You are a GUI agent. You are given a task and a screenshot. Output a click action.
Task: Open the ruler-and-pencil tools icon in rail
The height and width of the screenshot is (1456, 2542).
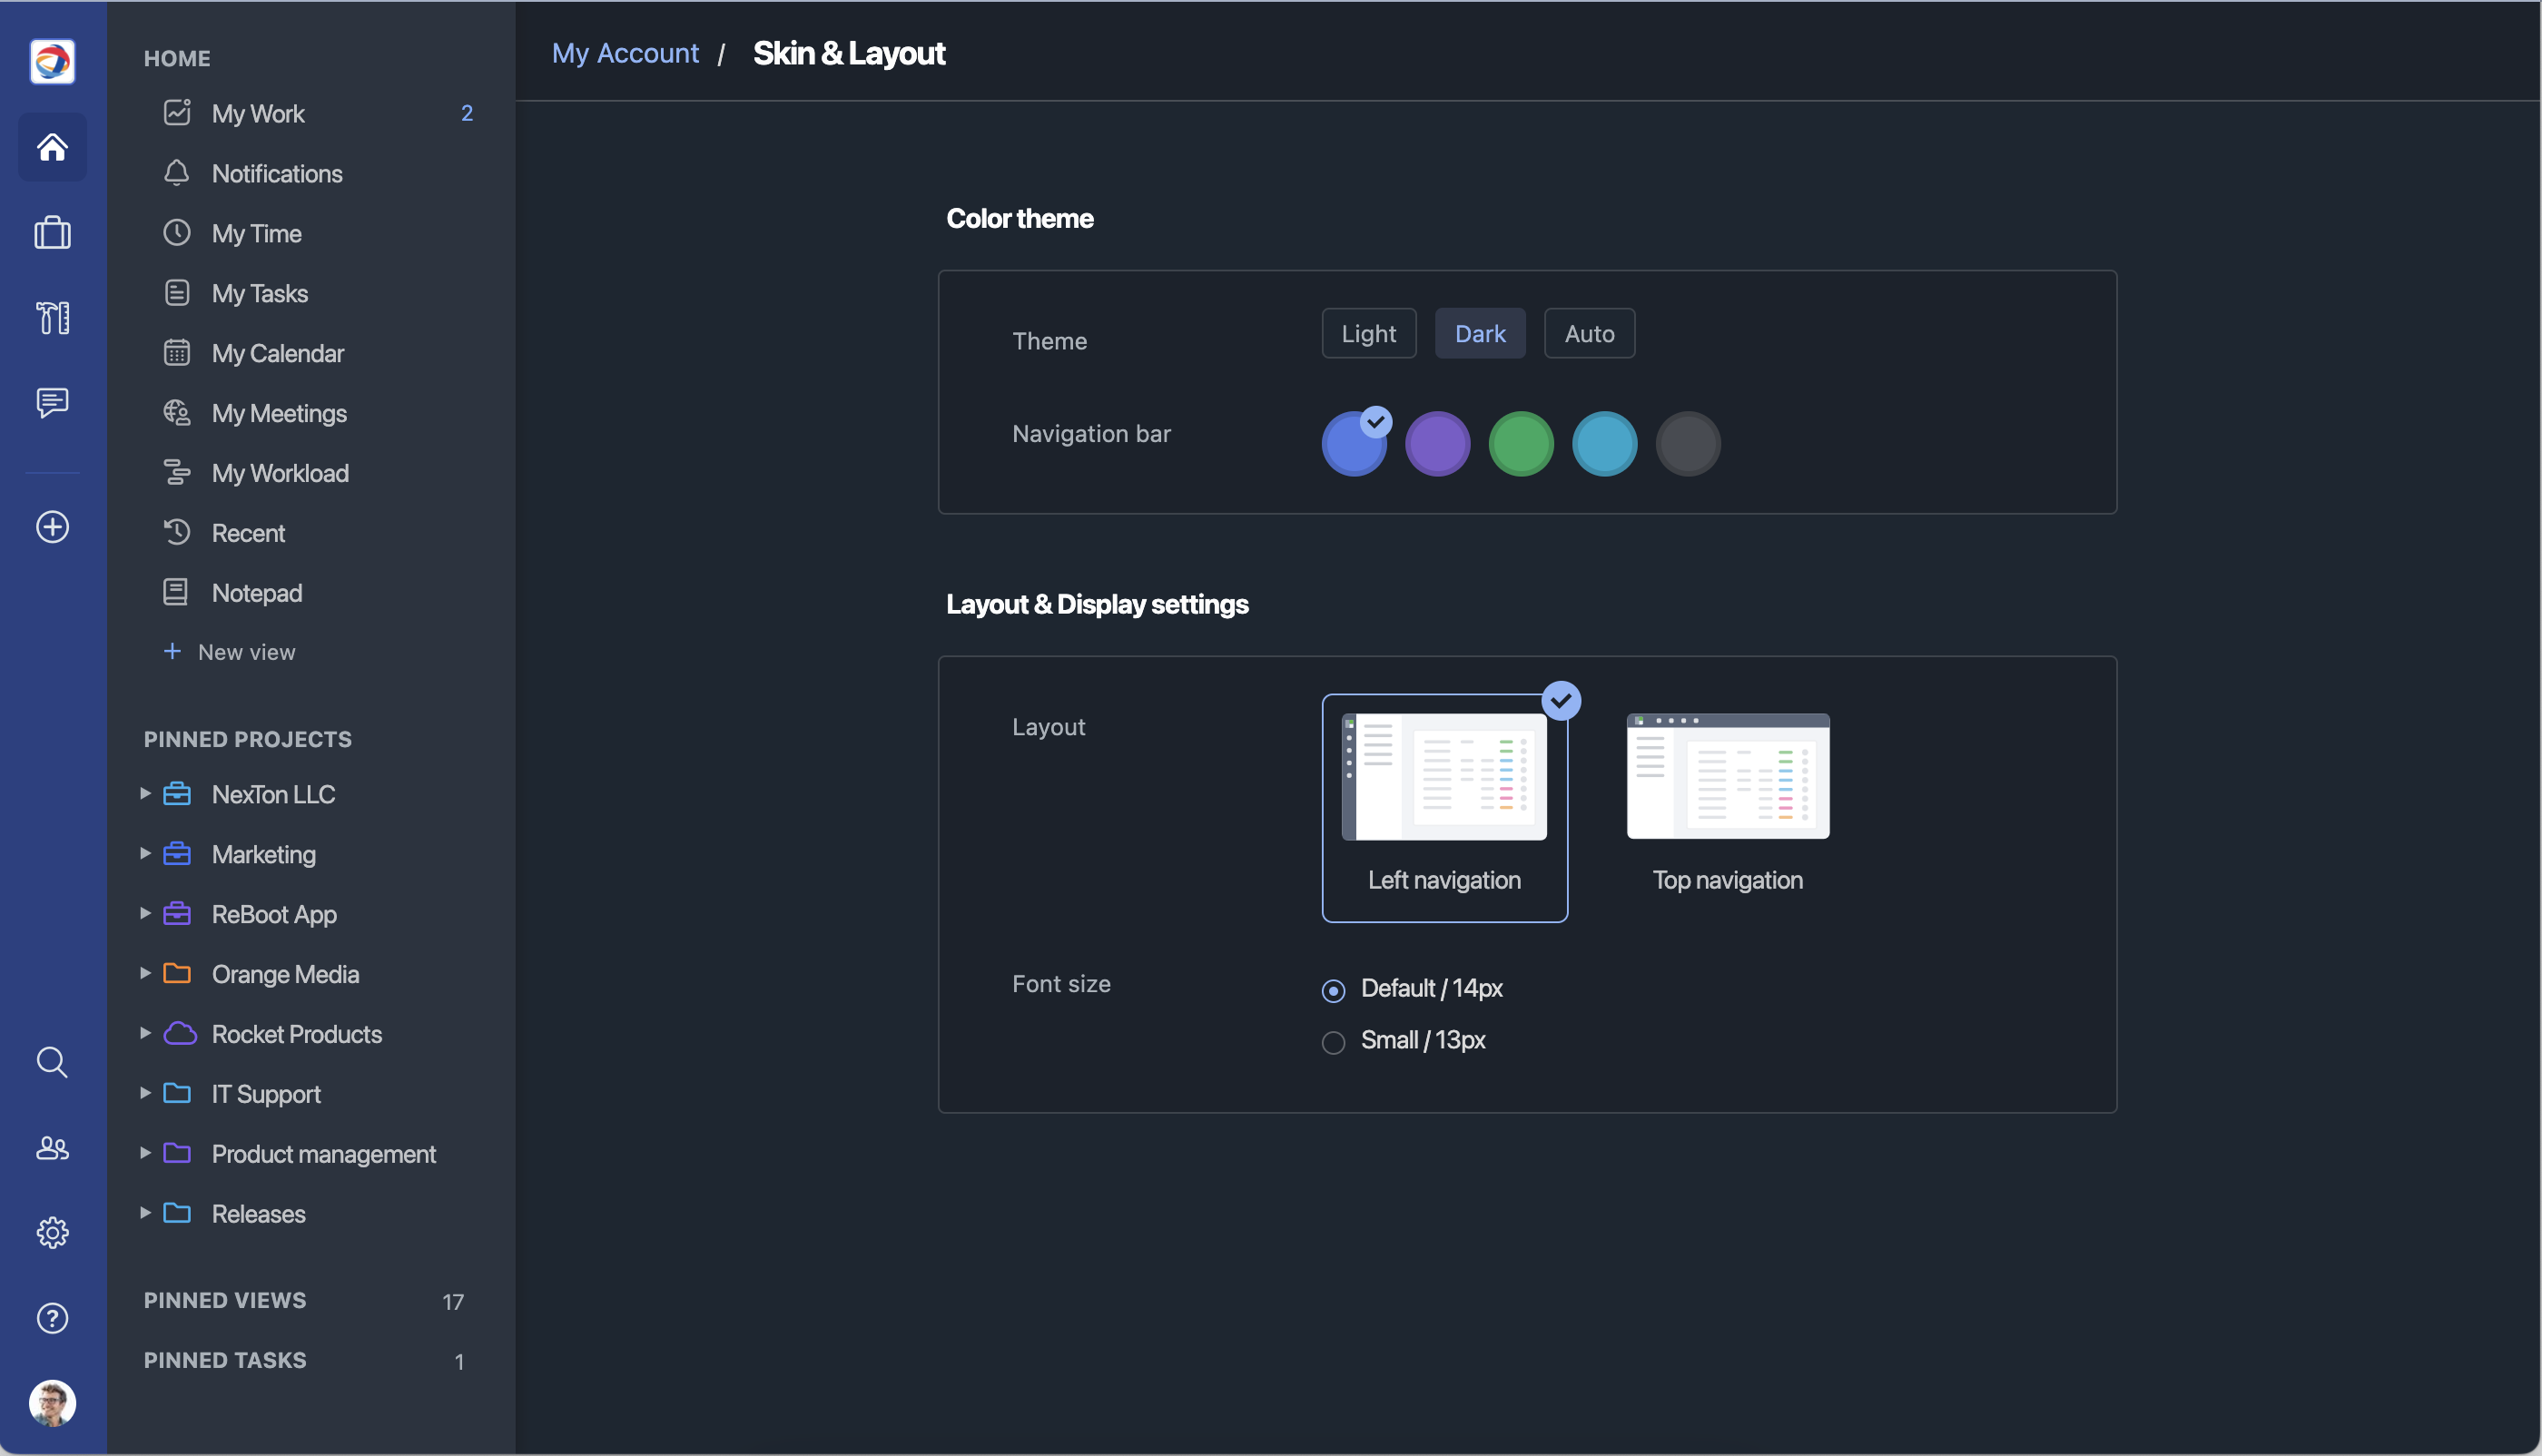(52, 318)
